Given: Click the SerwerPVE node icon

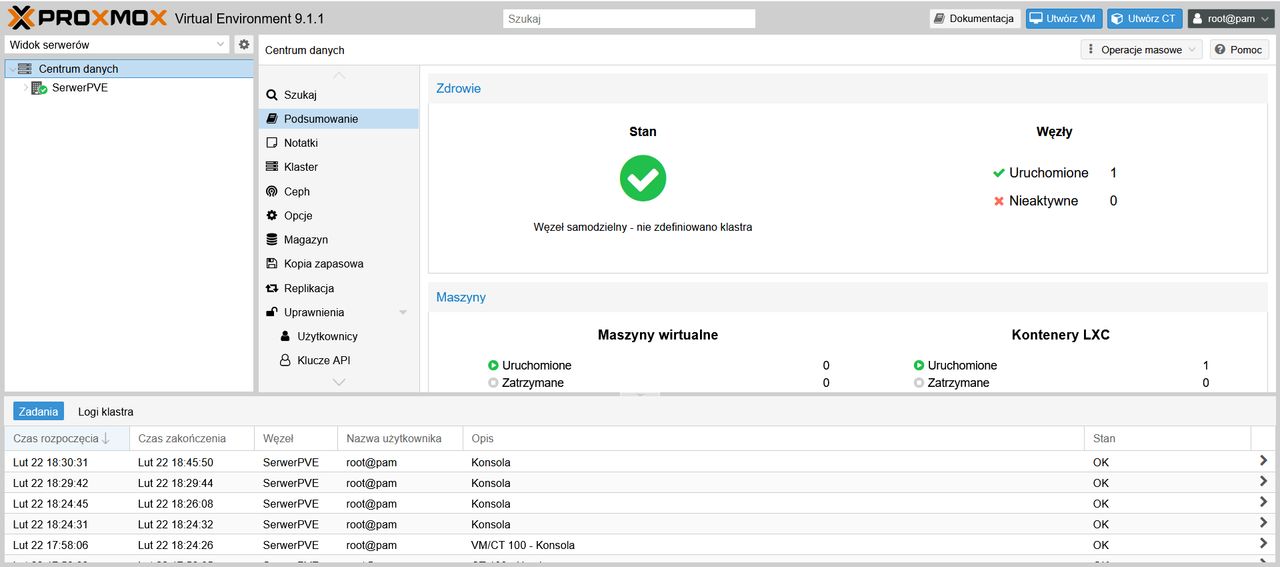Looking at the screenshot, I should 39,88.
